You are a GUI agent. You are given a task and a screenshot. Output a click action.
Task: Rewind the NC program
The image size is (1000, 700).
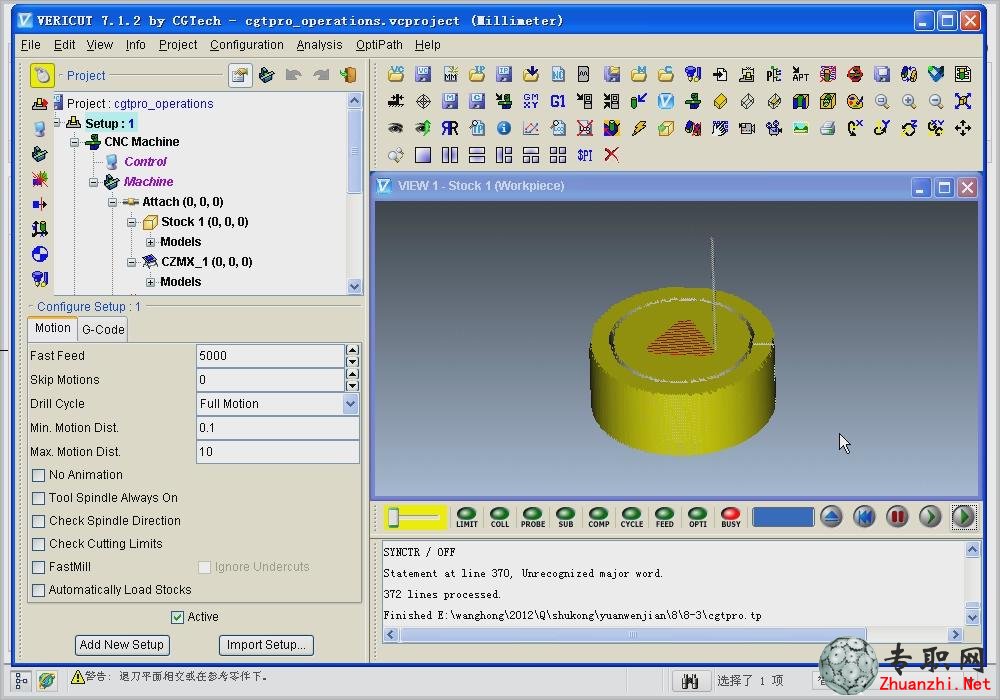coord(864,516)
